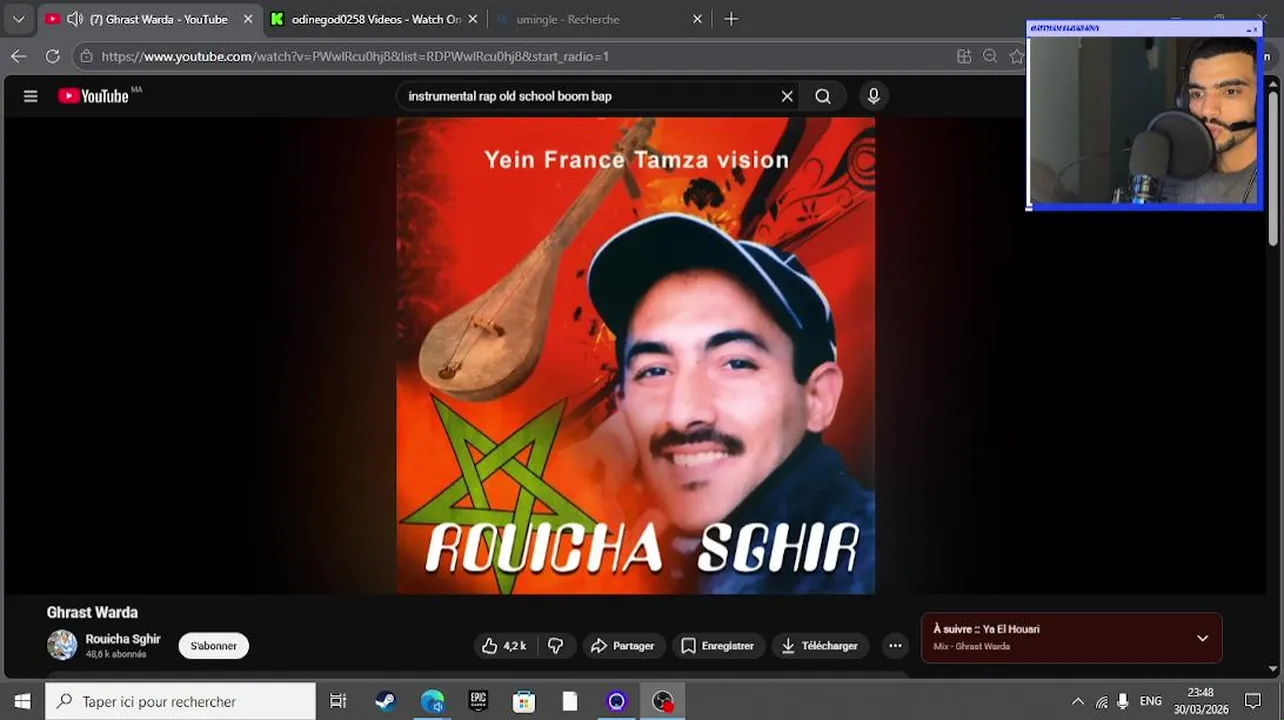Run the YouTube search with magnifier button
The image size is (1284, 720).
pyautogui.click(x=823, y=96)
